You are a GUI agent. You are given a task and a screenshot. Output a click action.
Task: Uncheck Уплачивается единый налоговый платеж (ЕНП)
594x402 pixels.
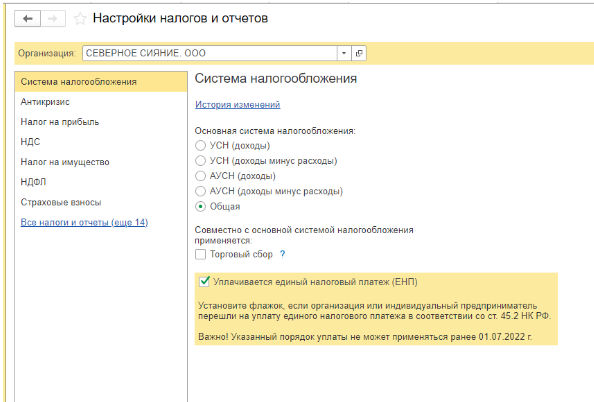[204, 282]
